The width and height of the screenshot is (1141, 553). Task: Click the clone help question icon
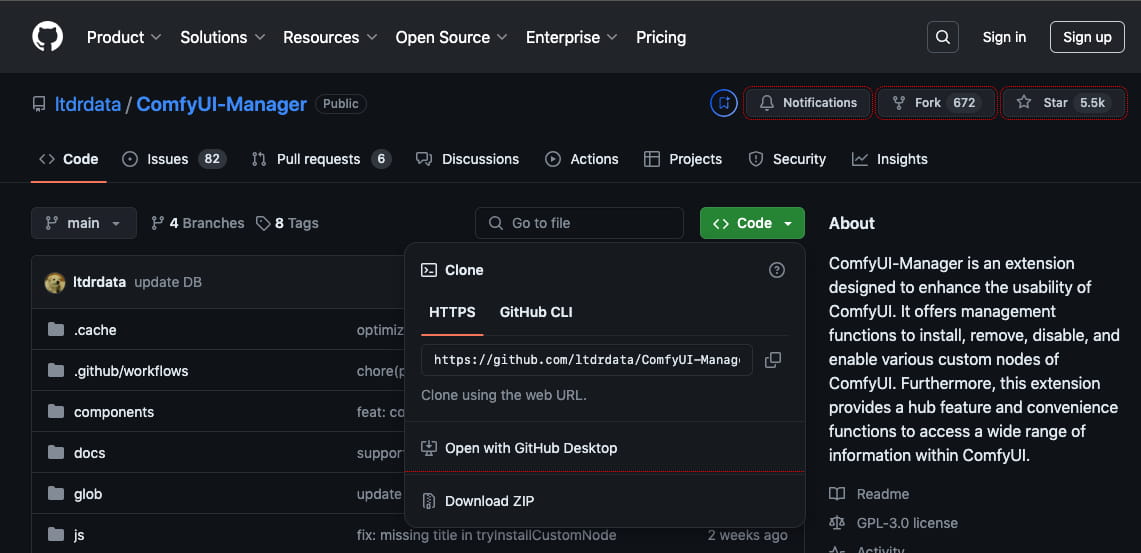tap(776, 270)
